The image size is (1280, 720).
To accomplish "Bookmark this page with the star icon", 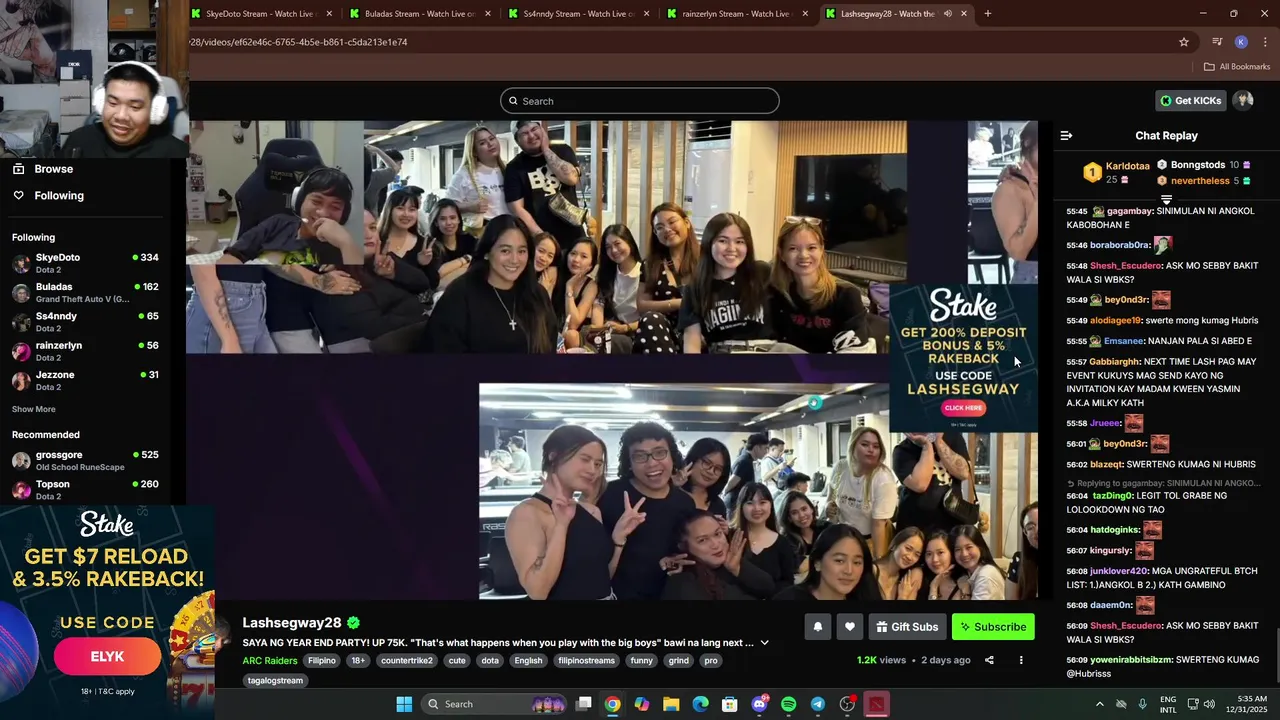I will 1184,42.
